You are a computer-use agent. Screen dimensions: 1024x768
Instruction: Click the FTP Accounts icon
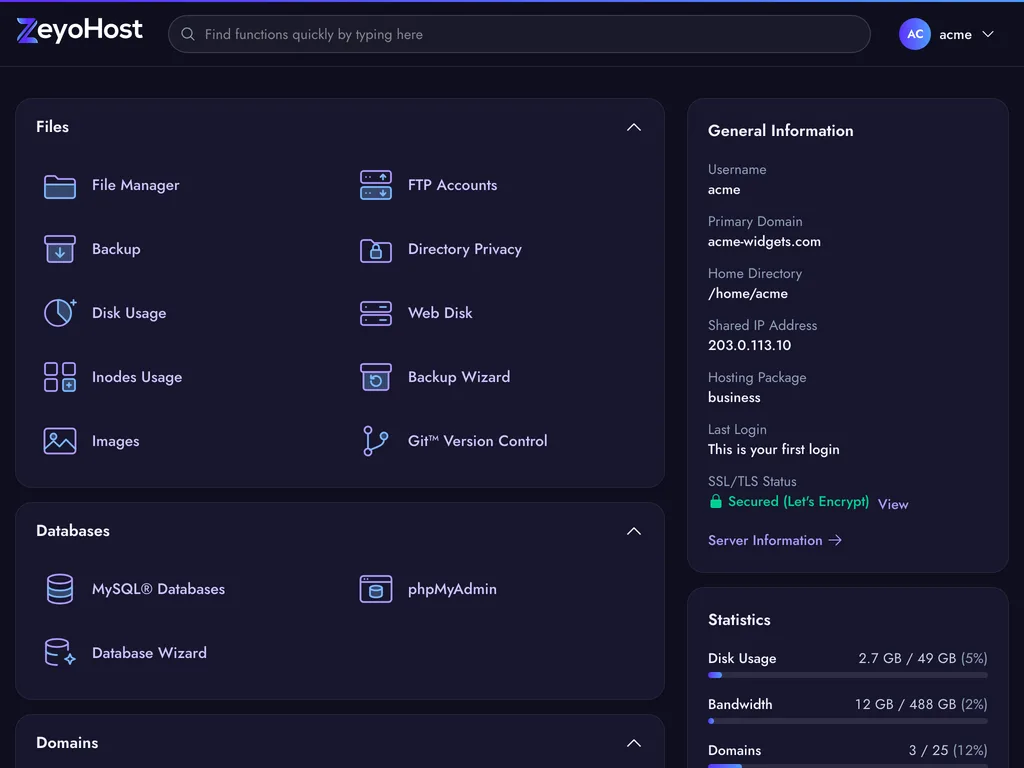[376, 185]
